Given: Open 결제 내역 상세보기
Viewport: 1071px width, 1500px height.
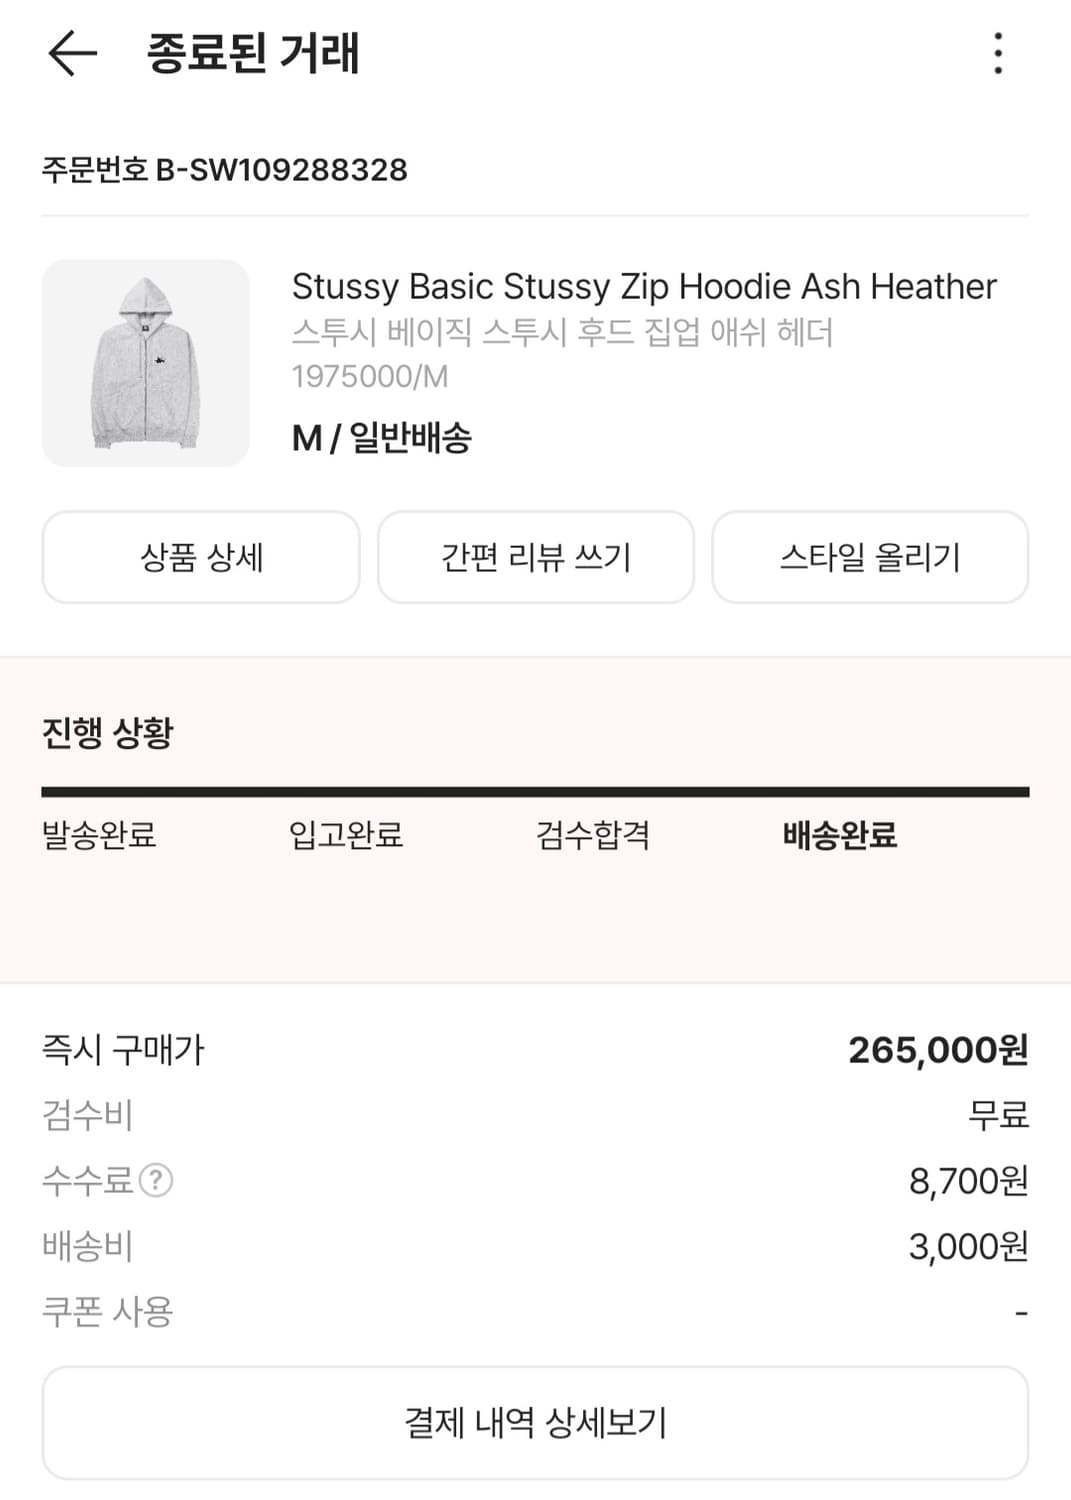Looking at the screenshot, I should pyautogui.click(x=536, y=1422).
